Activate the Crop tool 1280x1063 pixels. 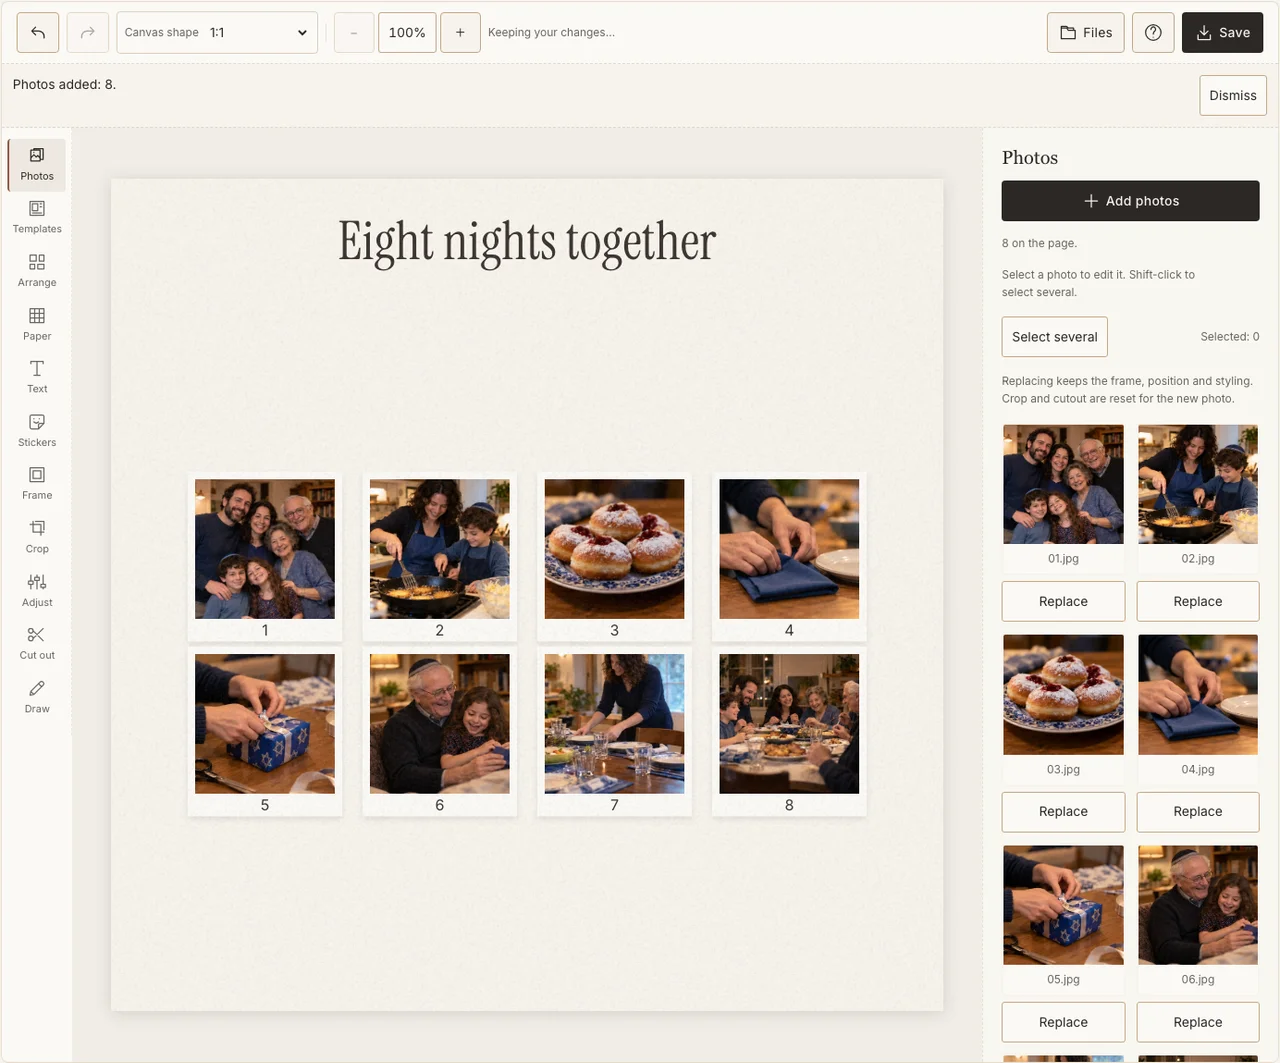tap(37, 538)
